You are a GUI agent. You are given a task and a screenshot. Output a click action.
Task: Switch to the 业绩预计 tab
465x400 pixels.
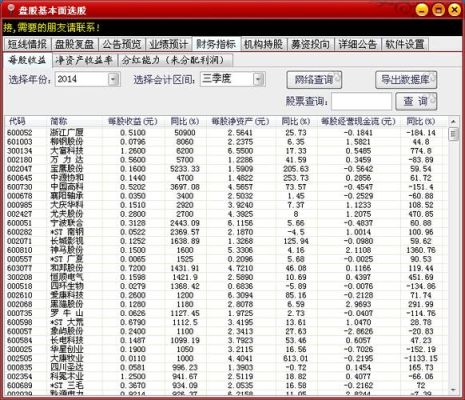[169, 44]
